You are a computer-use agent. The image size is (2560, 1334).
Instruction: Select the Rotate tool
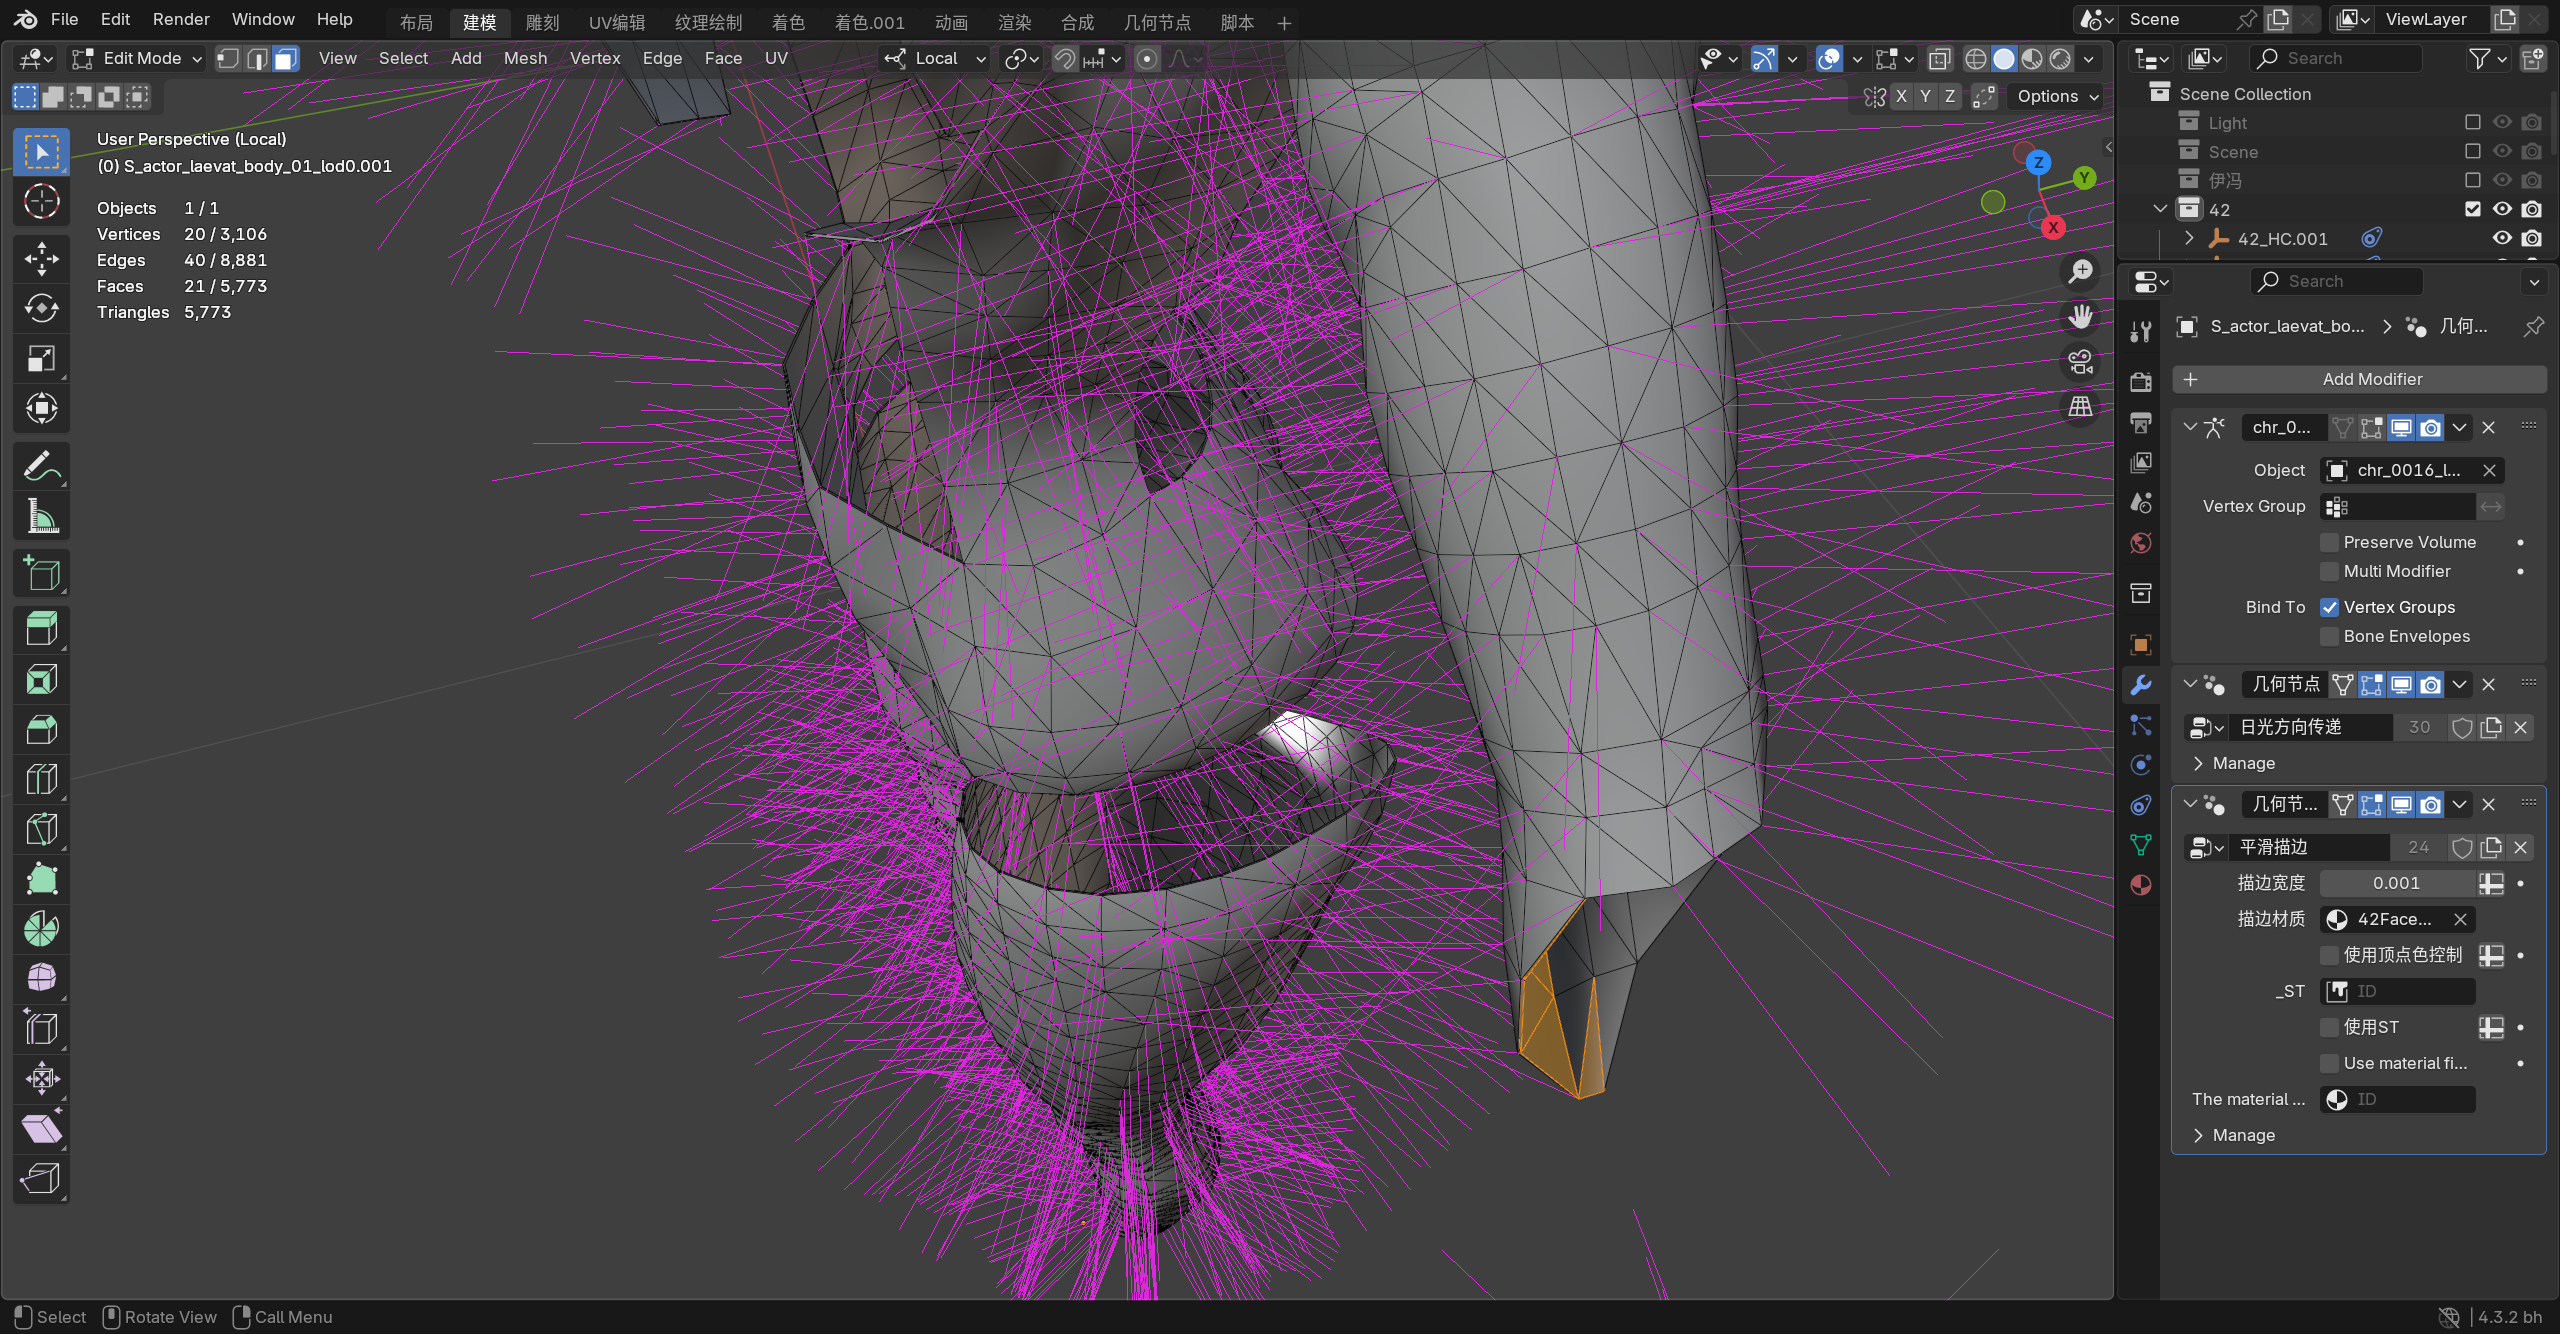(x=41, y=308)
